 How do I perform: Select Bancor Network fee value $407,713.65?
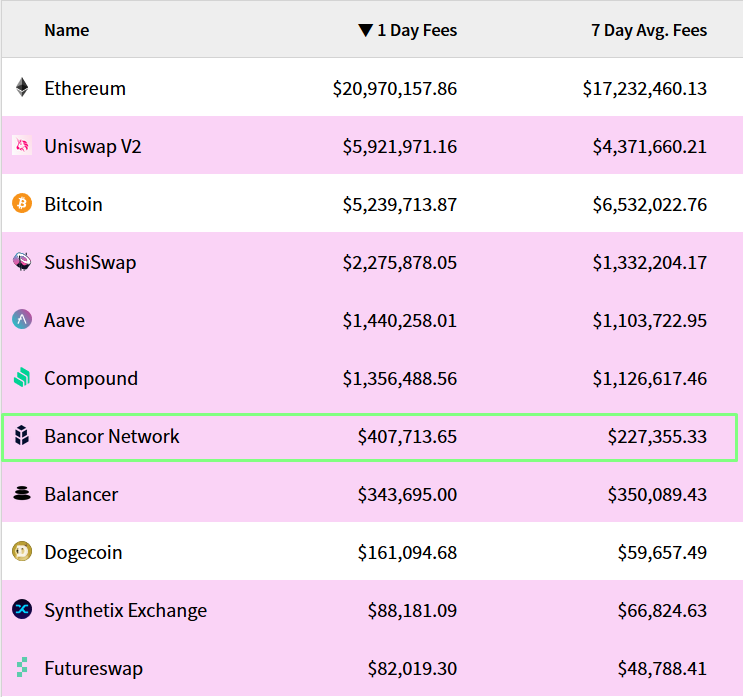point(407,436)
